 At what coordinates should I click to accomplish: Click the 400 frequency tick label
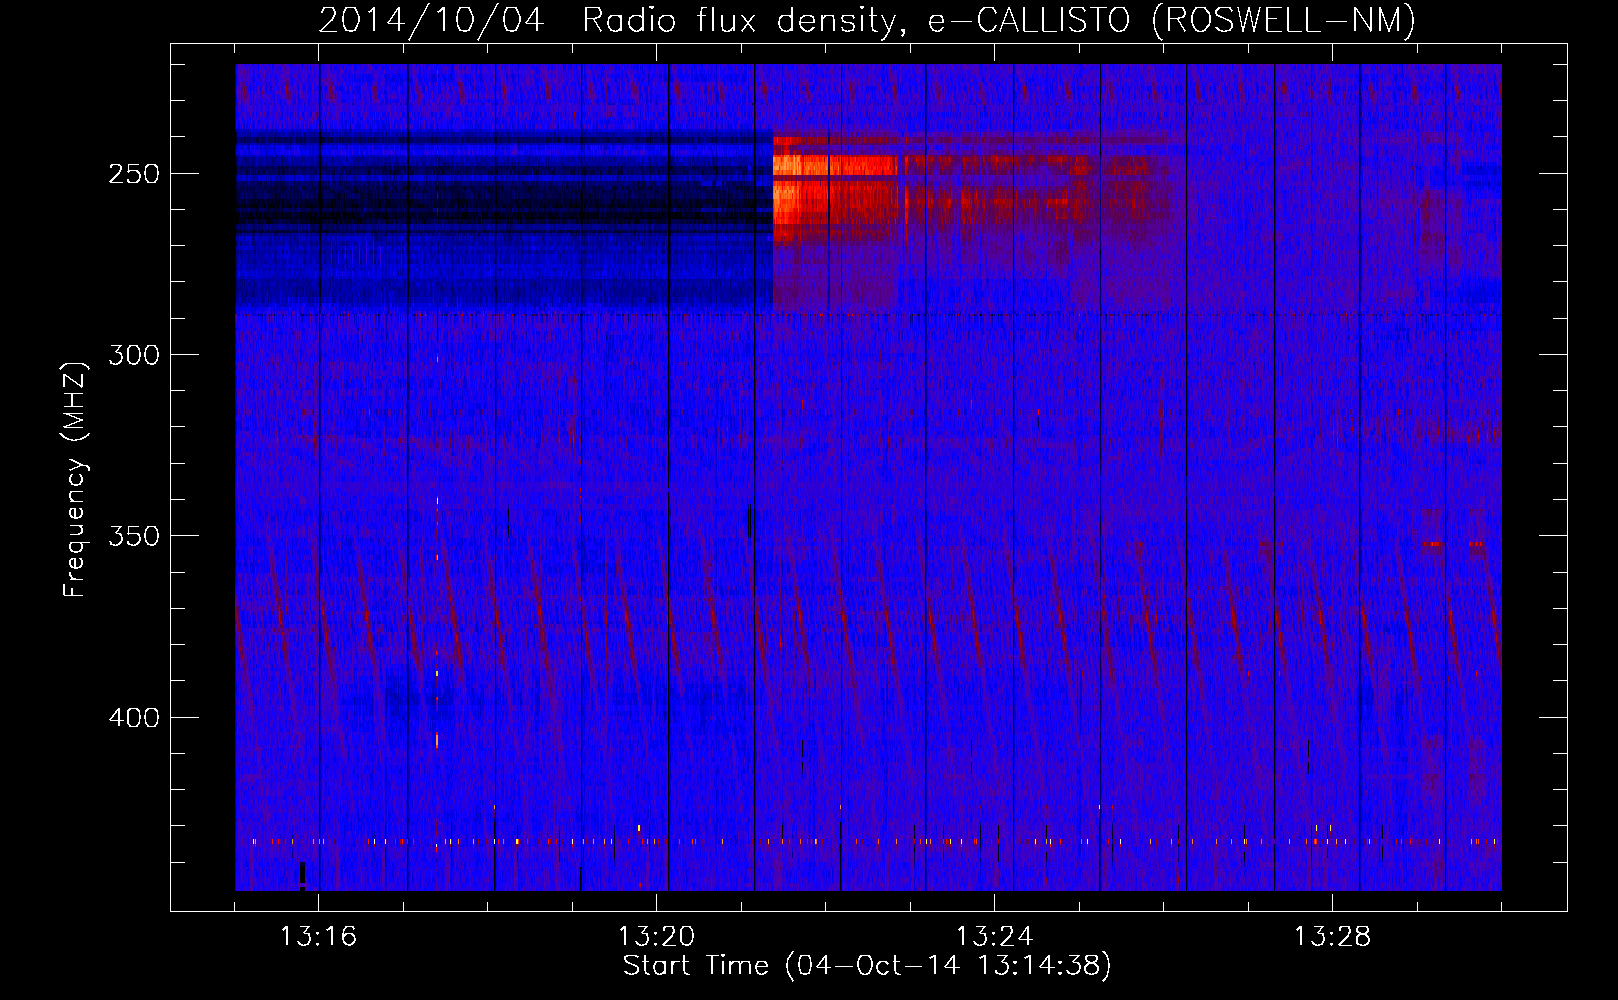tap(134, 718)
